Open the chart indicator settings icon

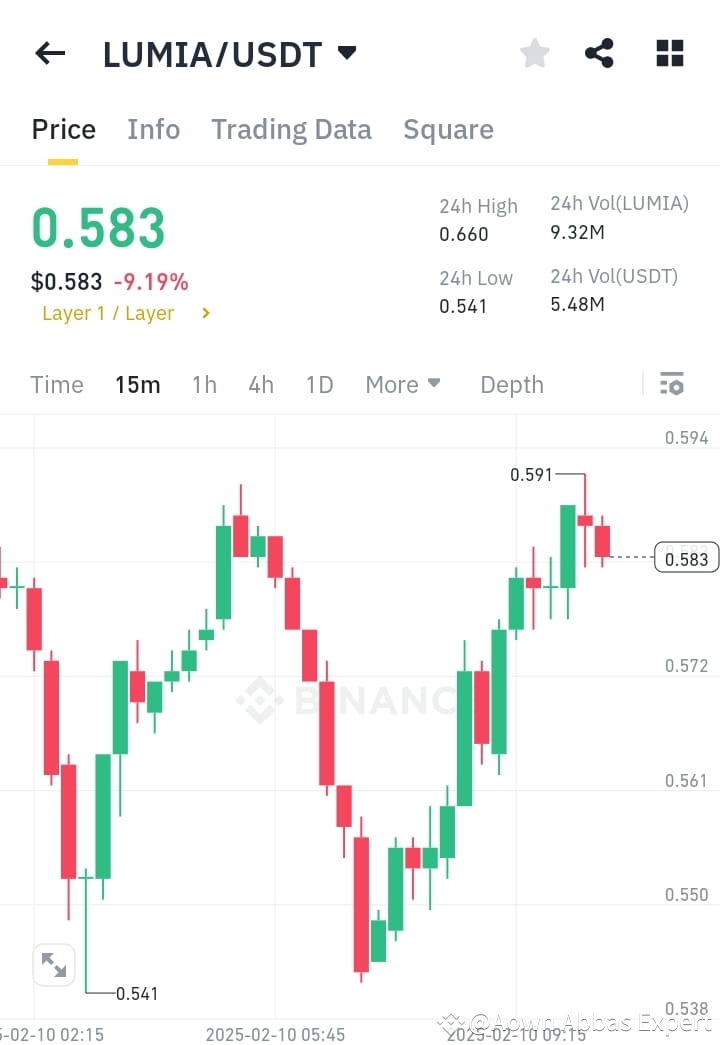click(671, 384)
